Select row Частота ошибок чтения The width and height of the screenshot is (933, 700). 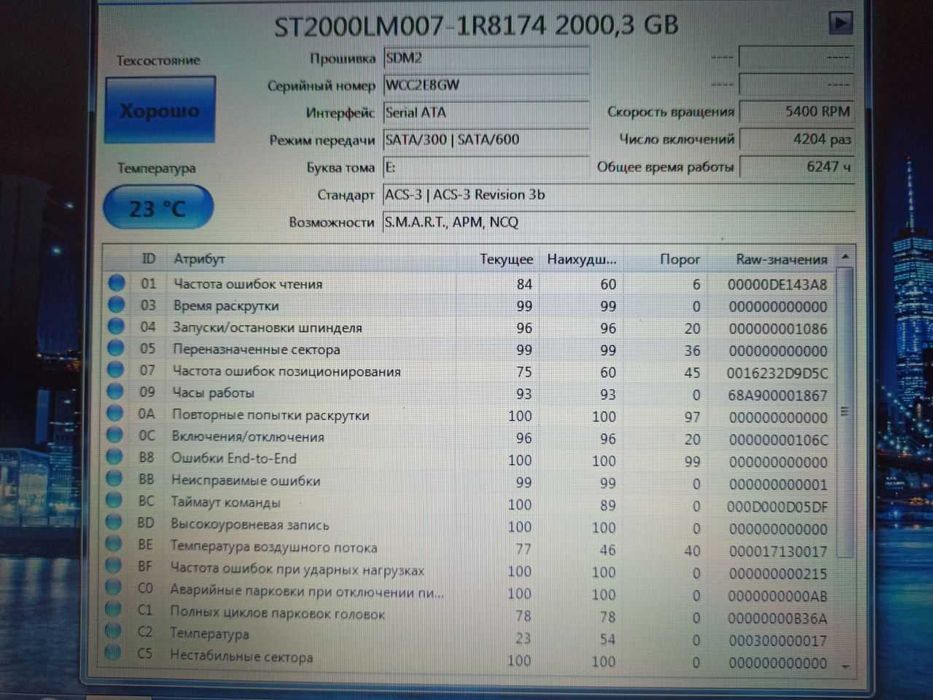coord(469,284)
